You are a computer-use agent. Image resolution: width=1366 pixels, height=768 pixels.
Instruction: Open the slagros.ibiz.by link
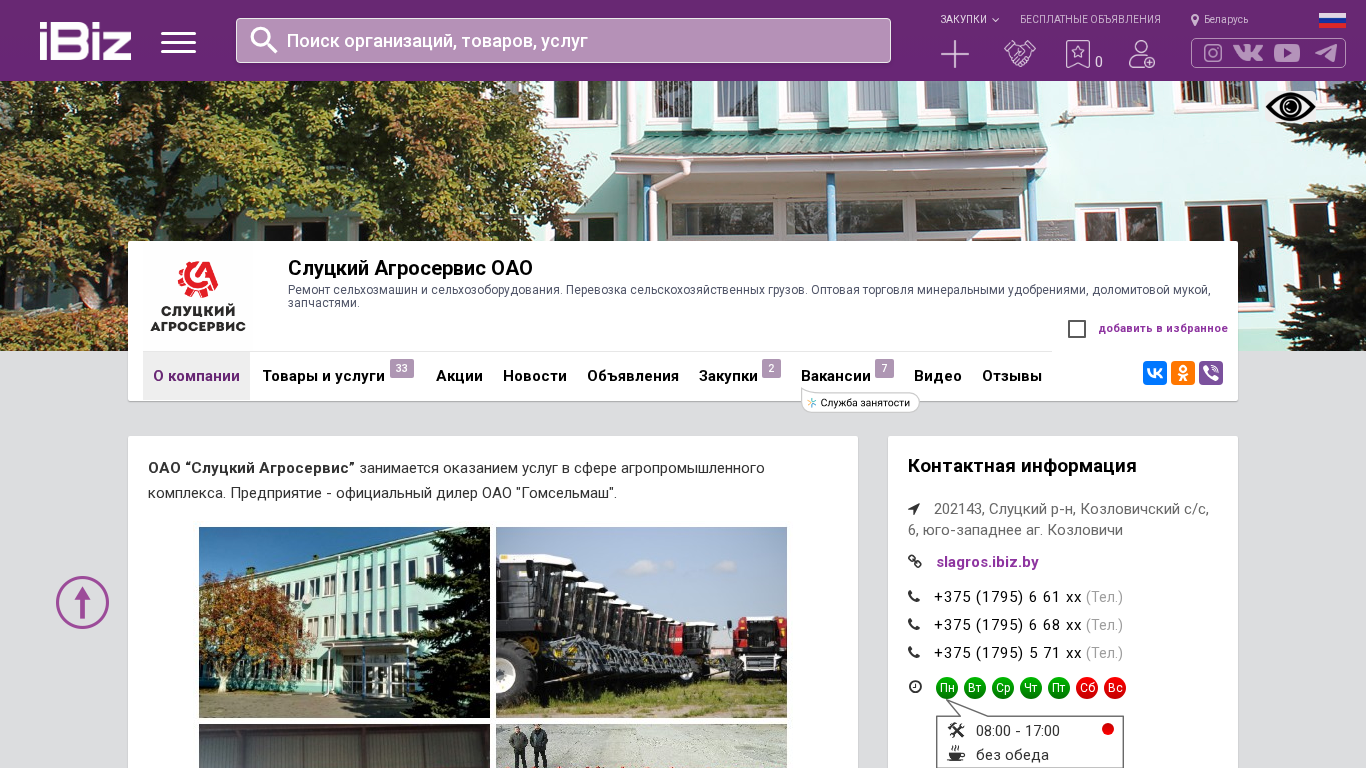(987, 562)
